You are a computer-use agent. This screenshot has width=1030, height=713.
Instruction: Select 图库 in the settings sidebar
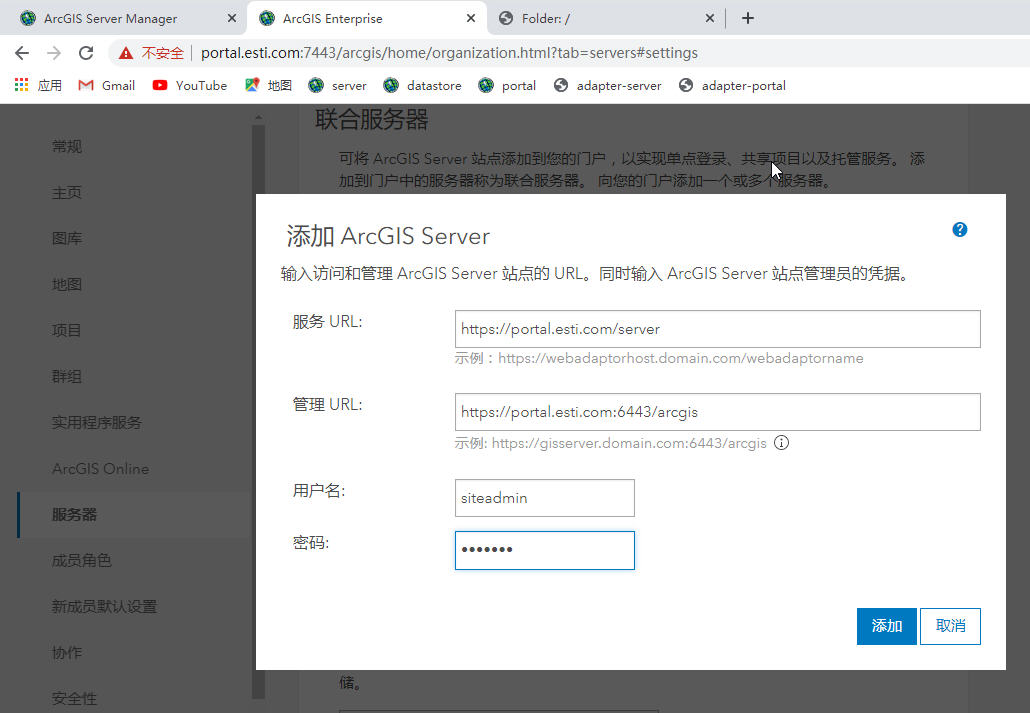[x=67, y=239]
